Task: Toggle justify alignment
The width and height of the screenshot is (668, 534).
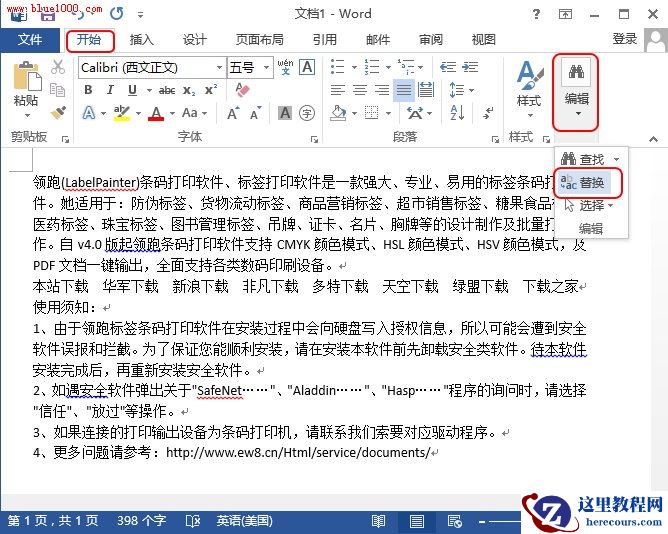Action: coord(403,90)
